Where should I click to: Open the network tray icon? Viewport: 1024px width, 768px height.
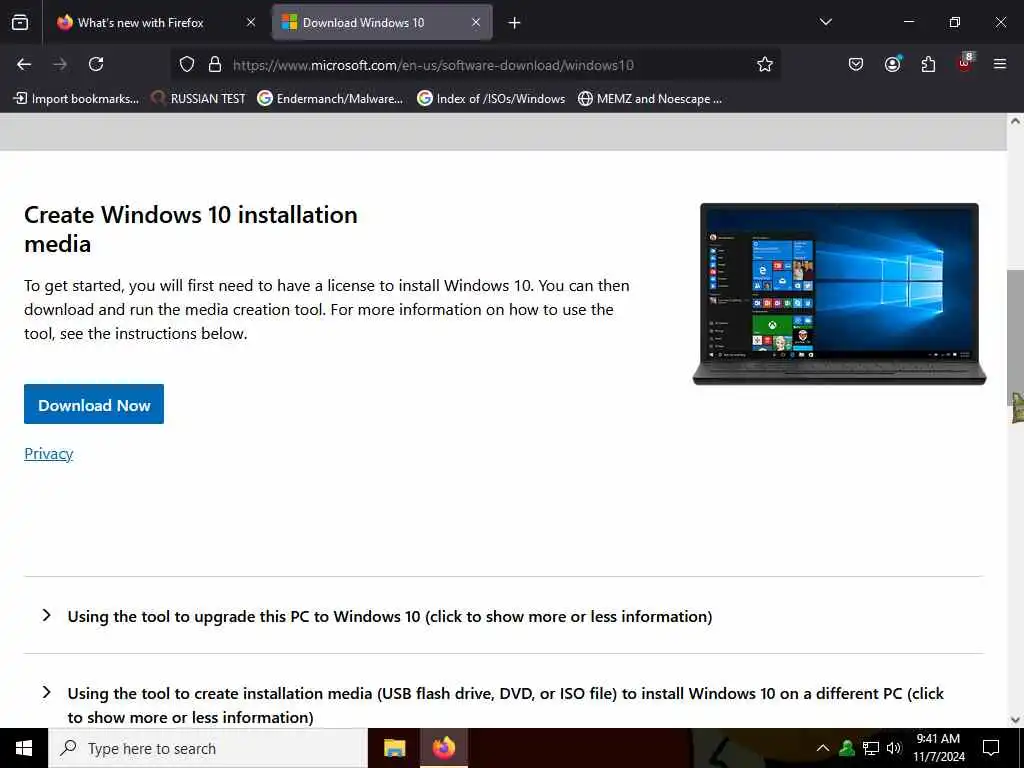pos(871,748)
